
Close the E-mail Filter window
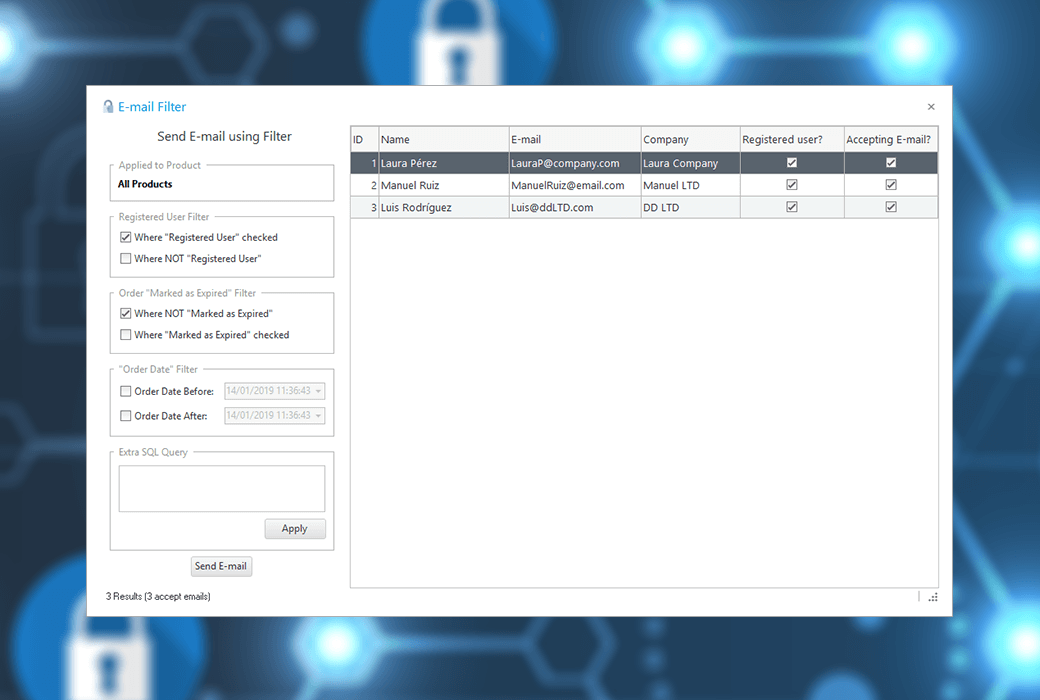pos(931,107)
